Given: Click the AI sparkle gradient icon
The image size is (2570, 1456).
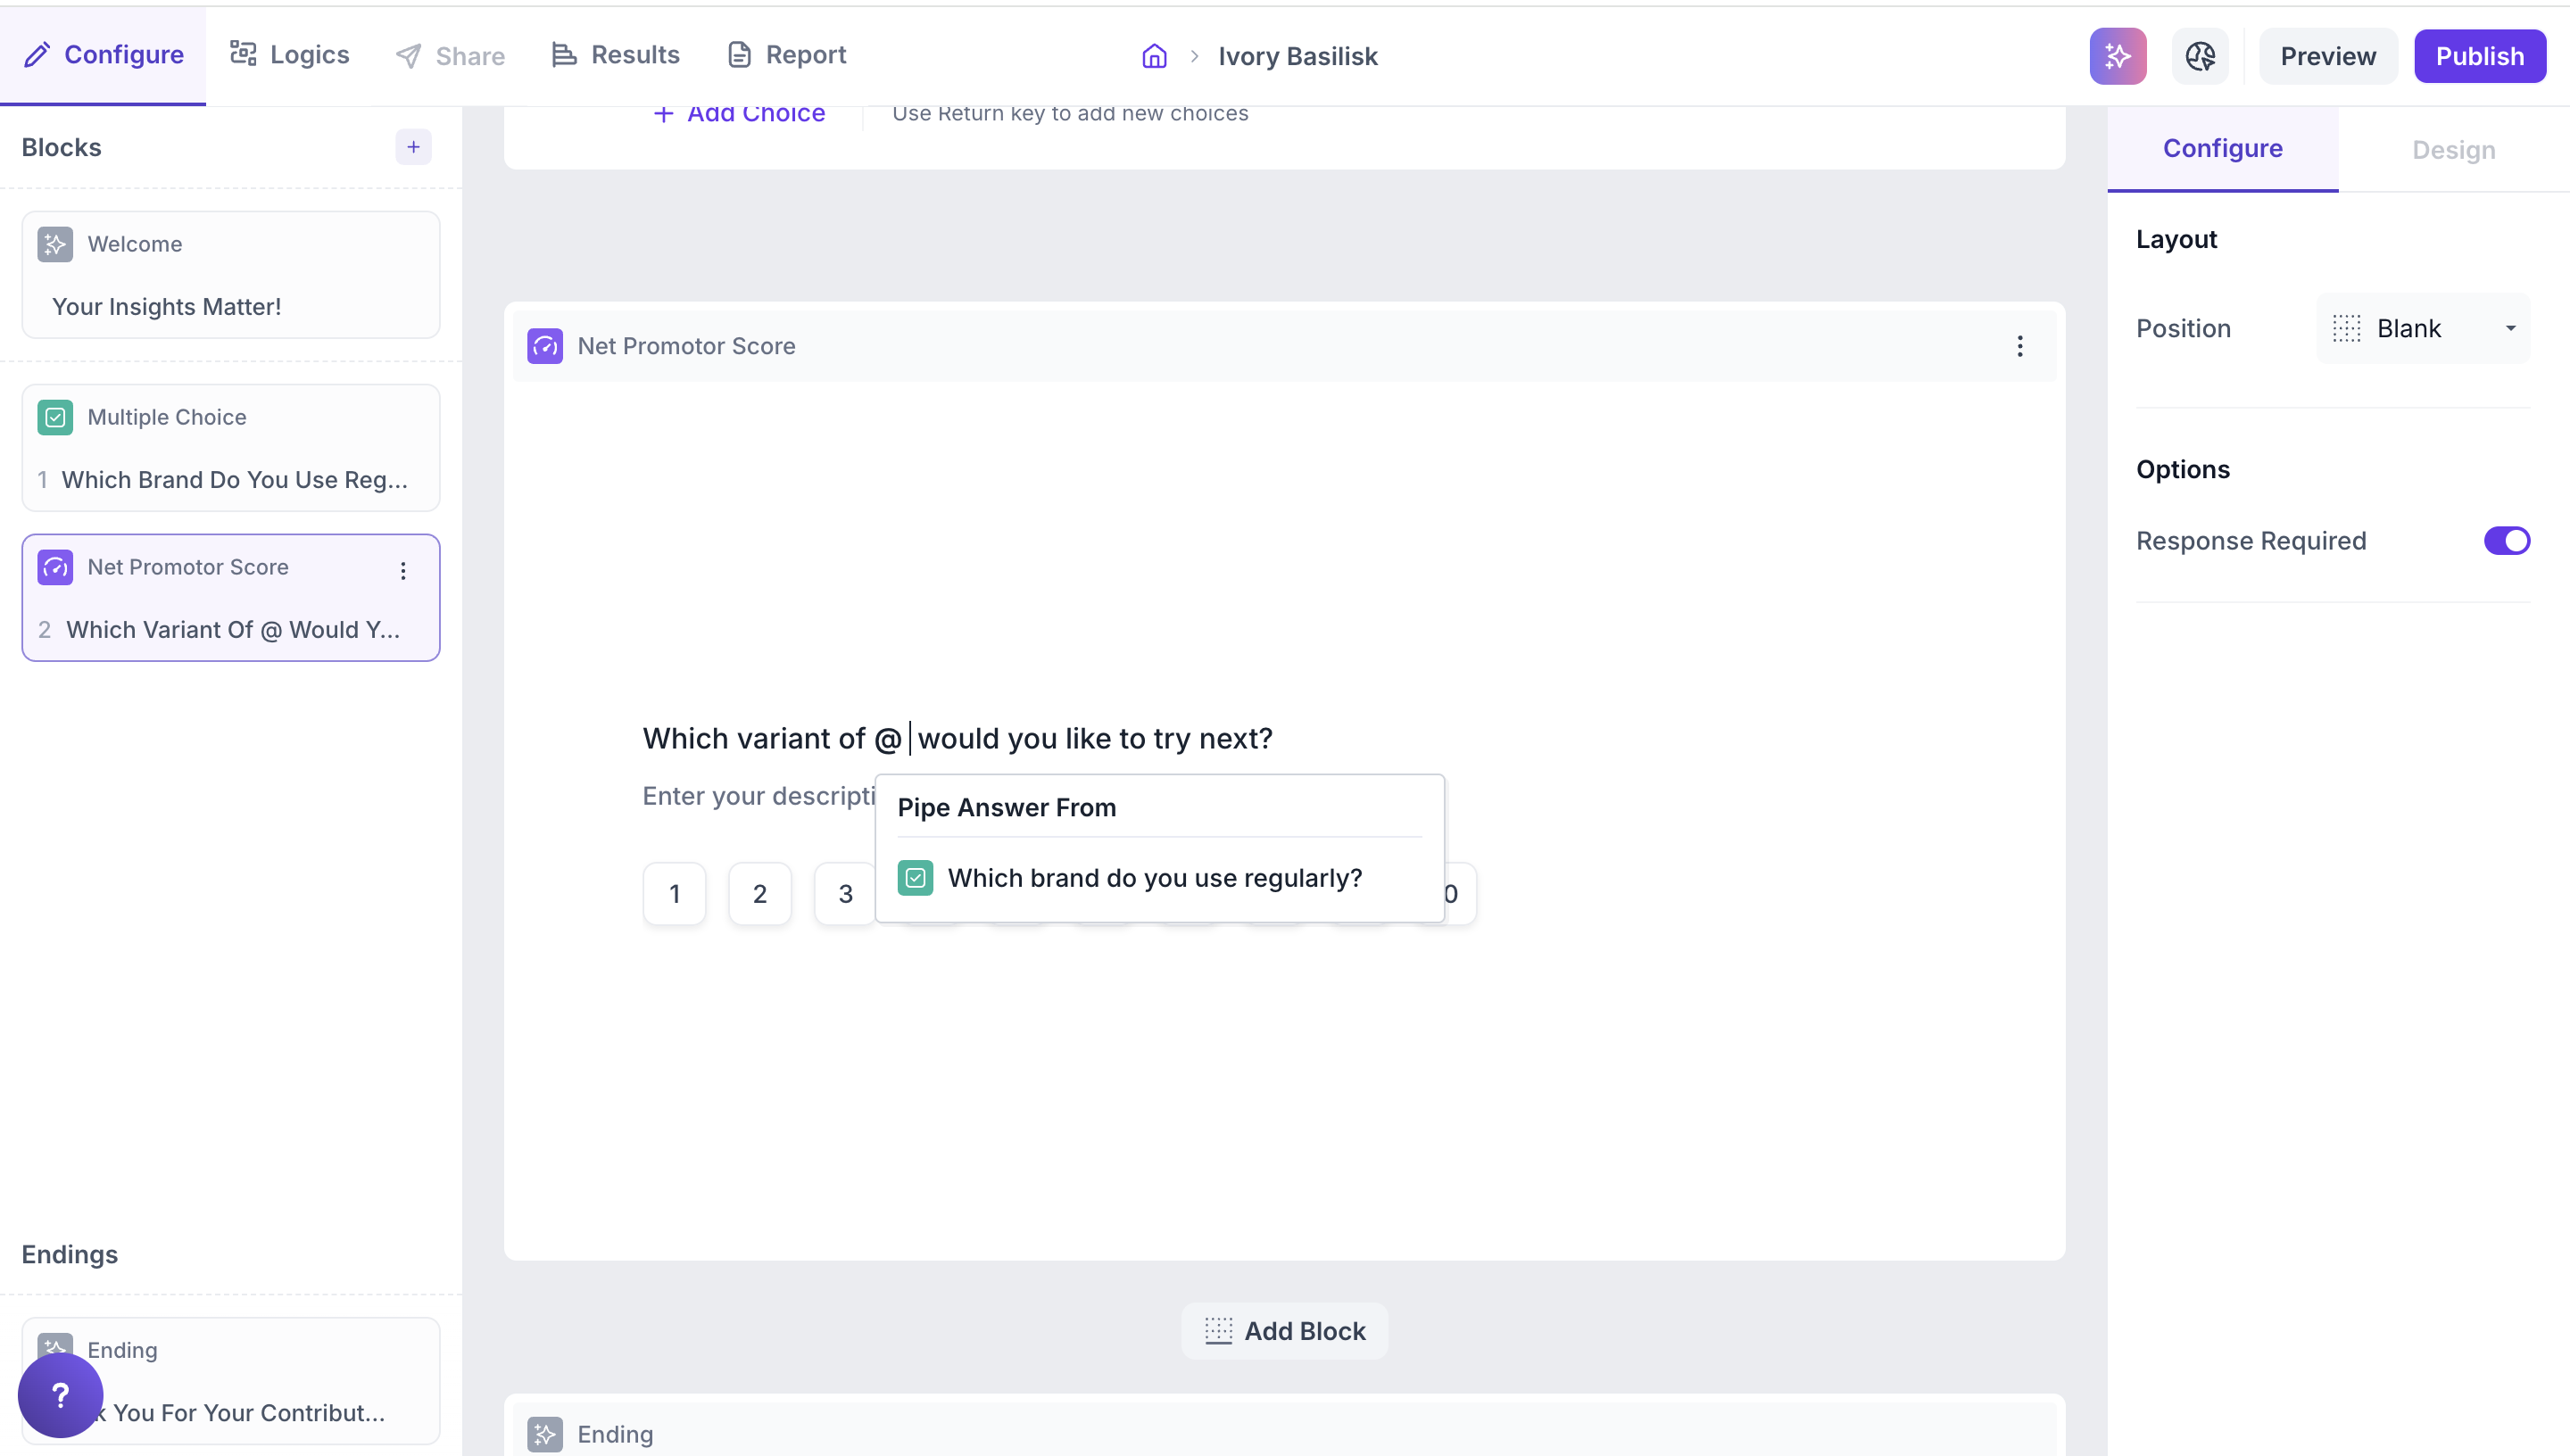Looking at the screenshot, I should click(x=2117, y=56).
